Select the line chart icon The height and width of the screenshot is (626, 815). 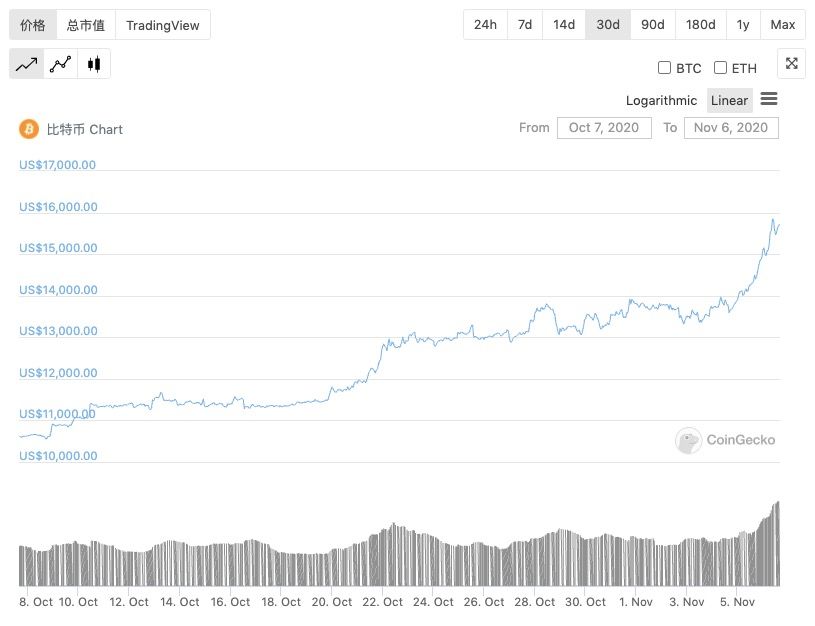point(26,65)
